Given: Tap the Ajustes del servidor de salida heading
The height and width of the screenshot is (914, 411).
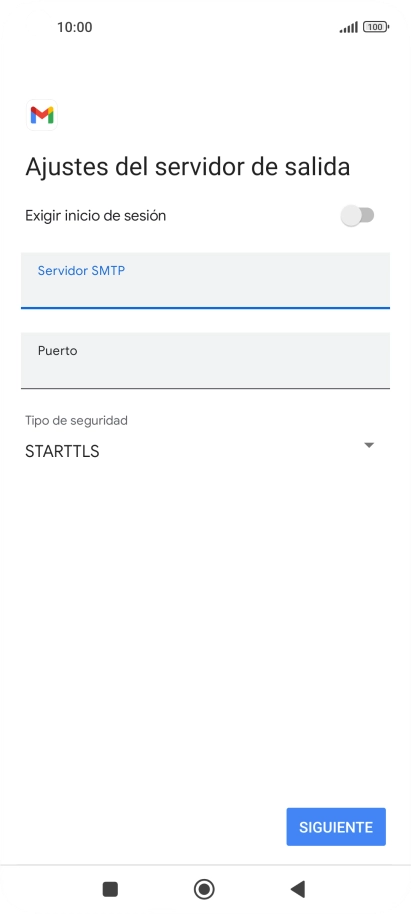Looking at the screenshot, I should tap(188, 167).
